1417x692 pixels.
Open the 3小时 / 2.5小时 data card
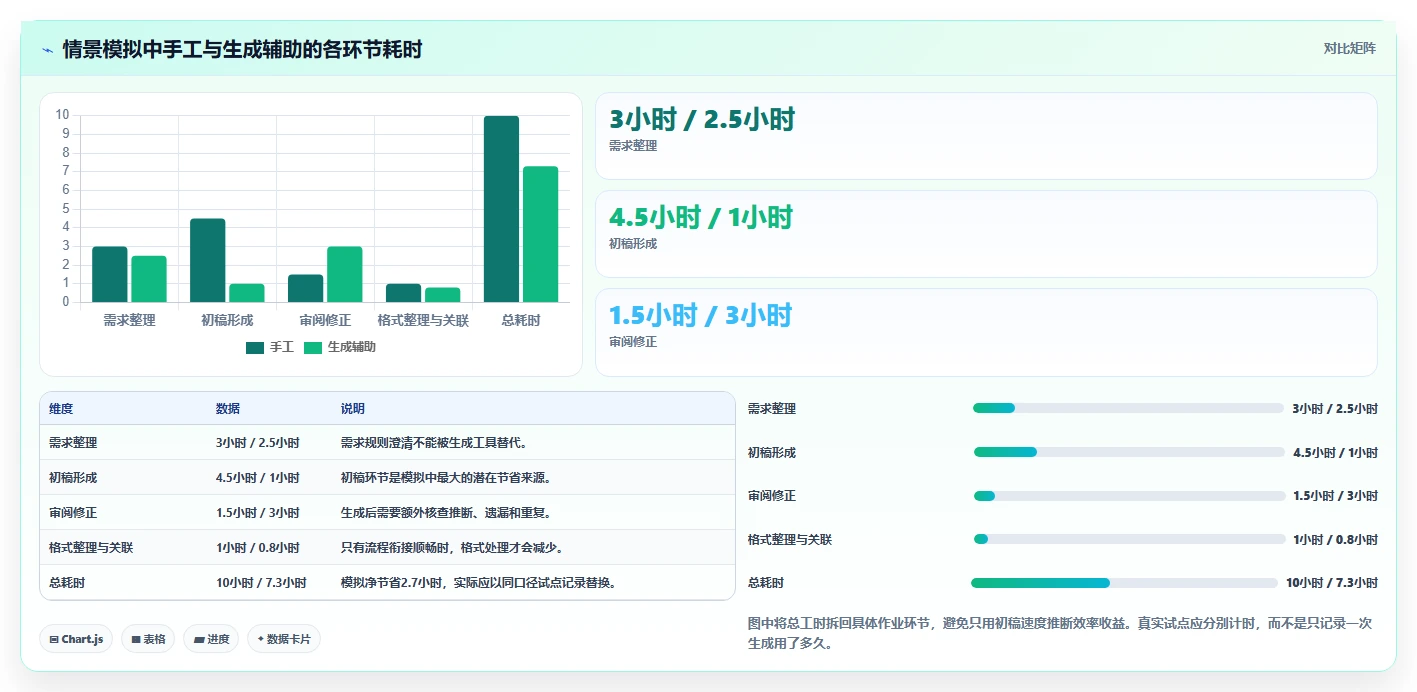(x=986, y=136)
